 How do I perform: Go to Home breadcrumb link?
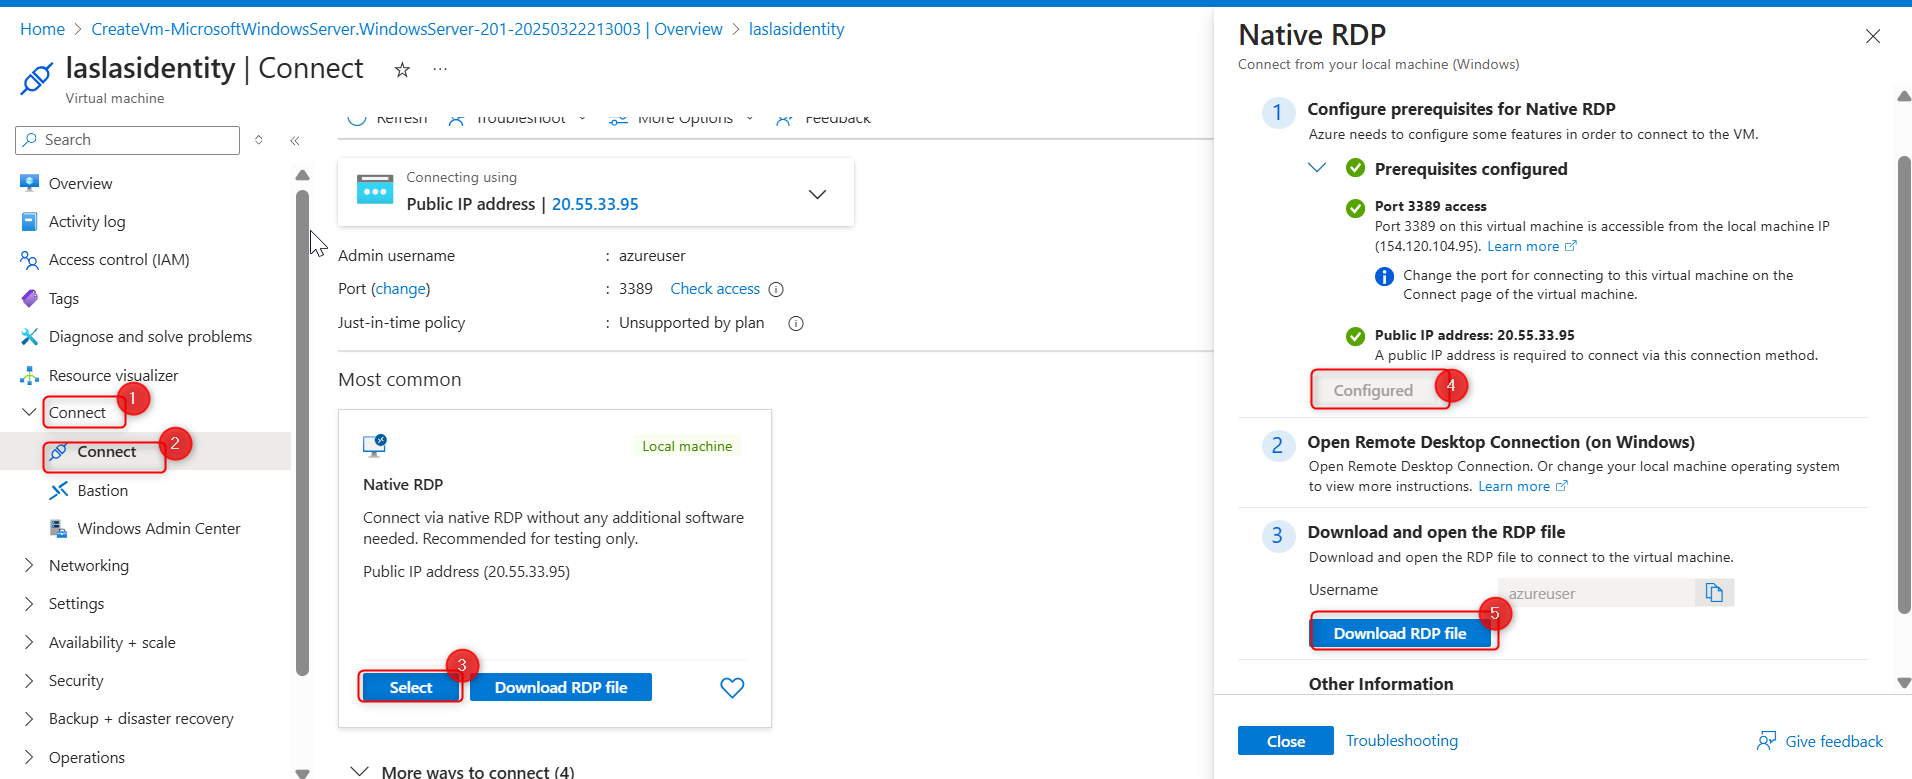[42, 29]
